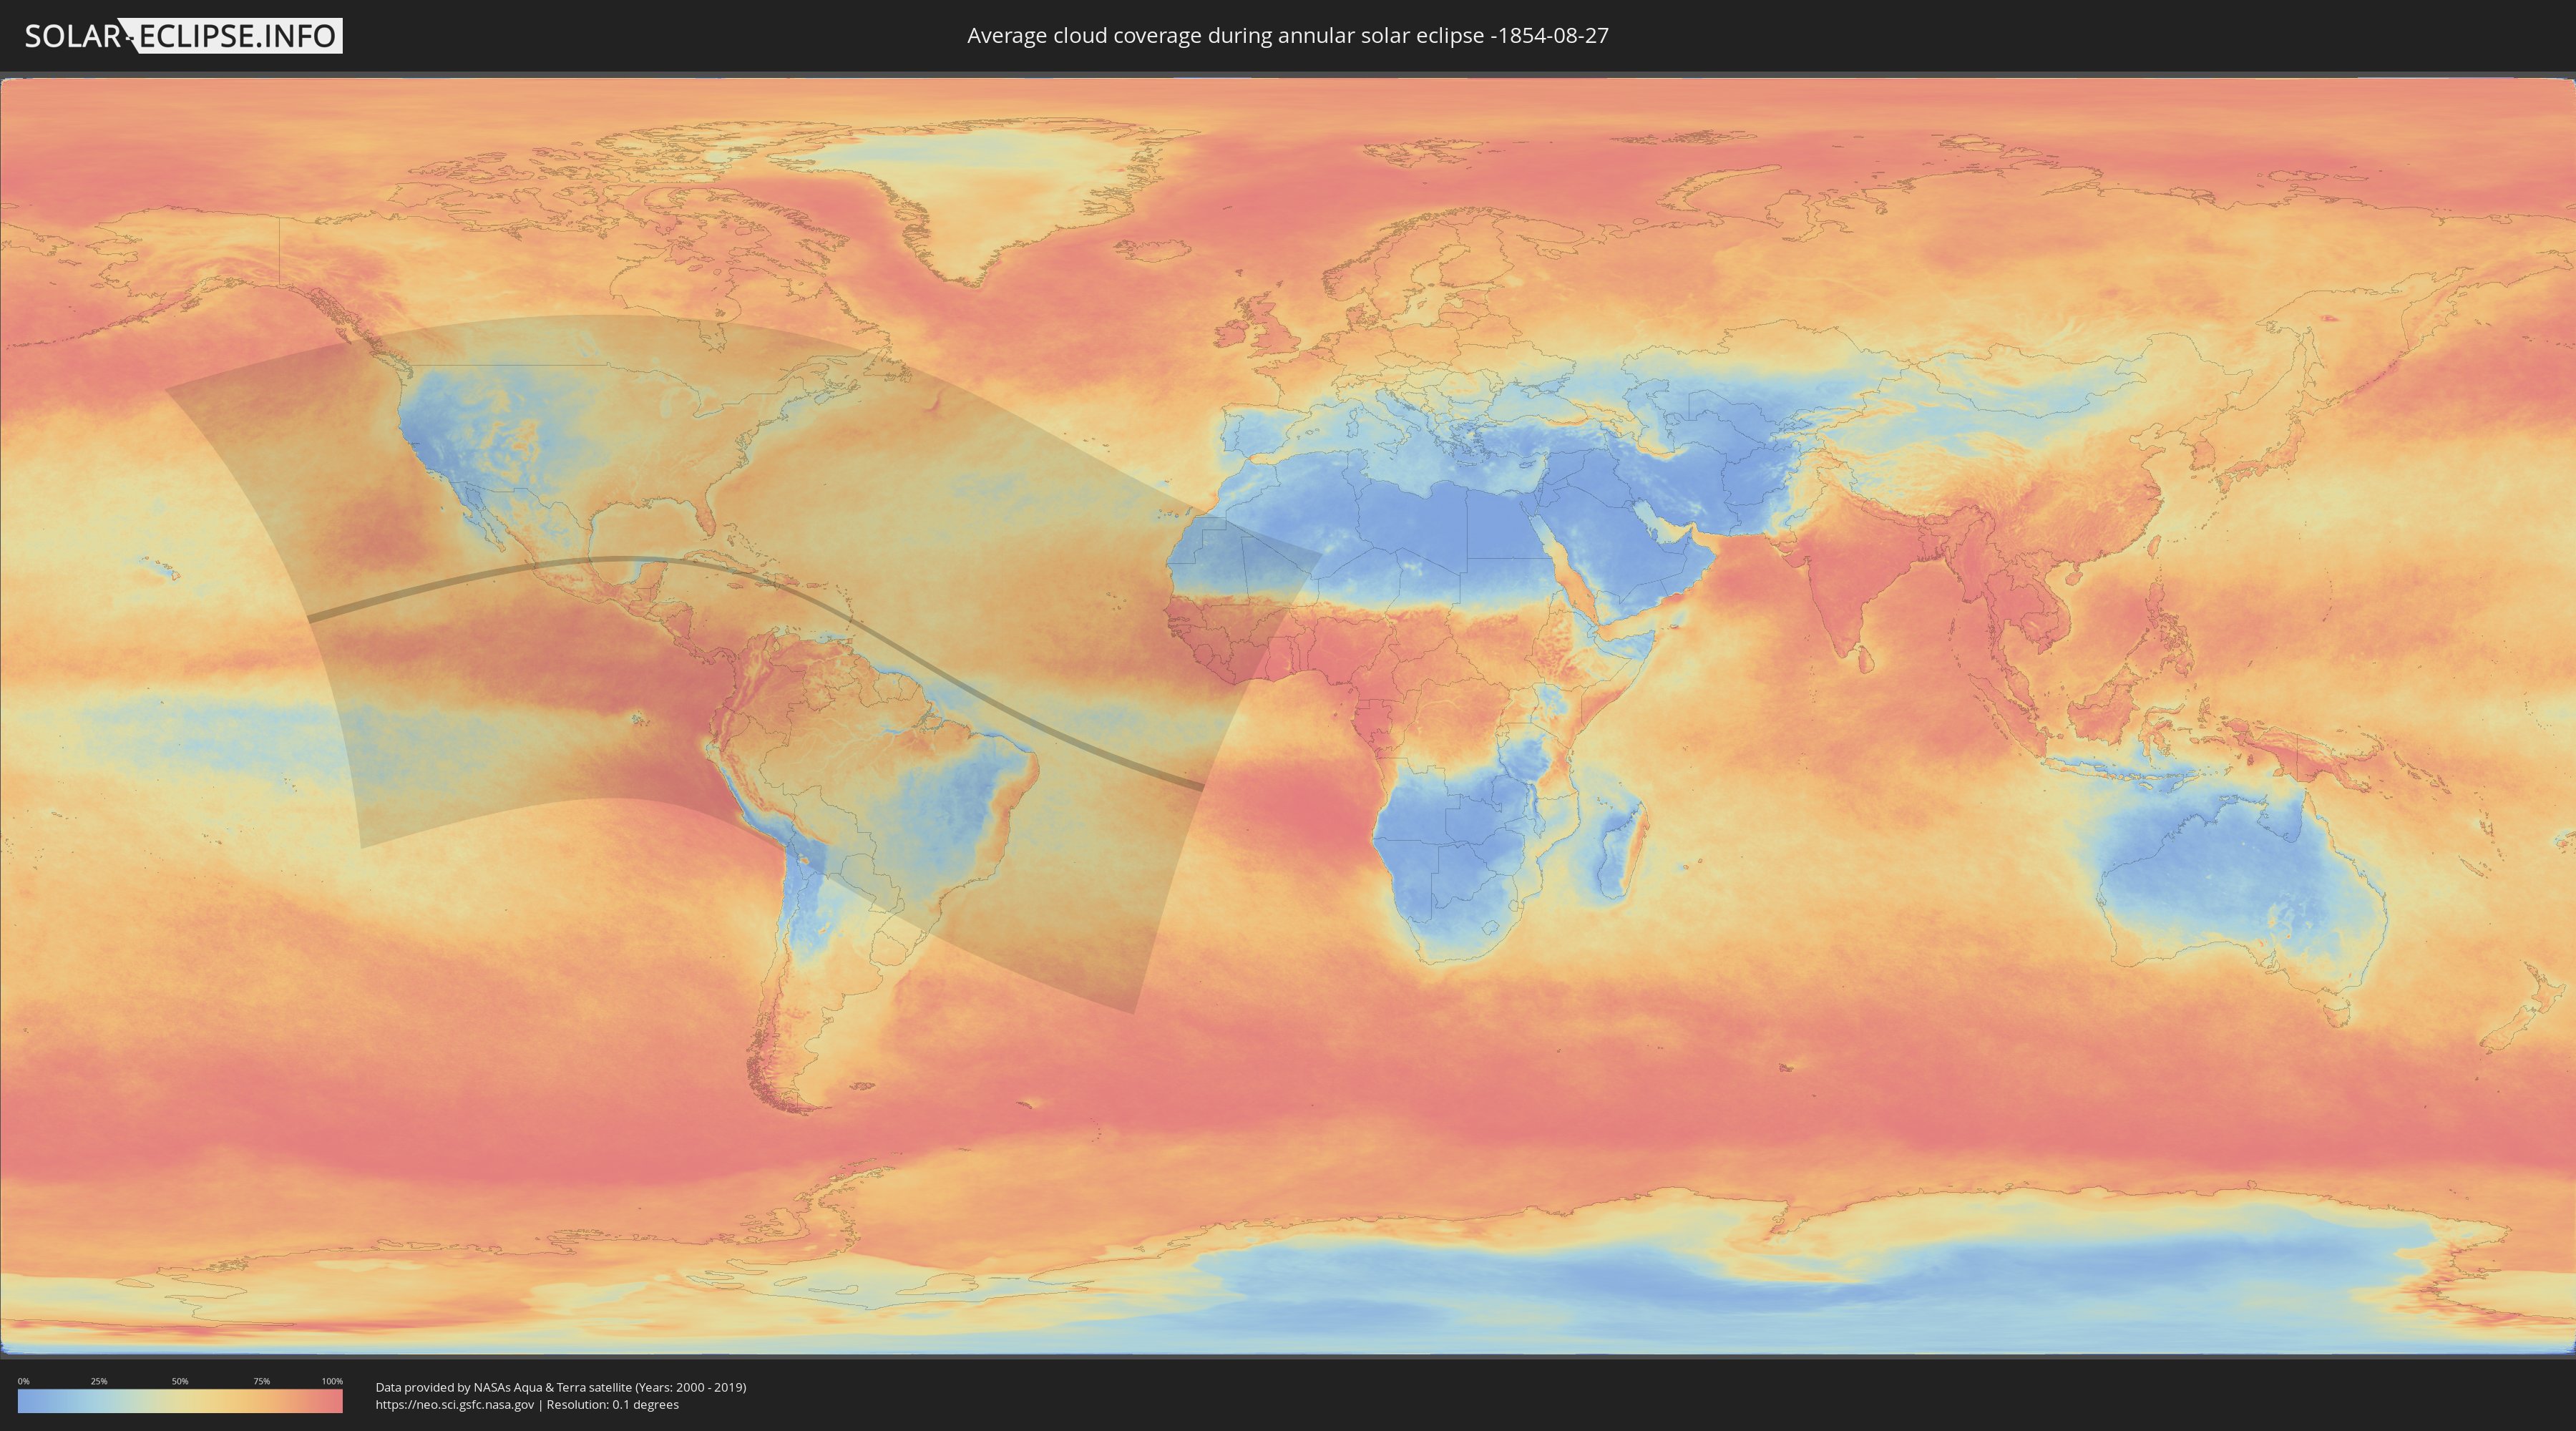Click the average cloud coverage title text

pyautogui.click(x=1288, y=36)
